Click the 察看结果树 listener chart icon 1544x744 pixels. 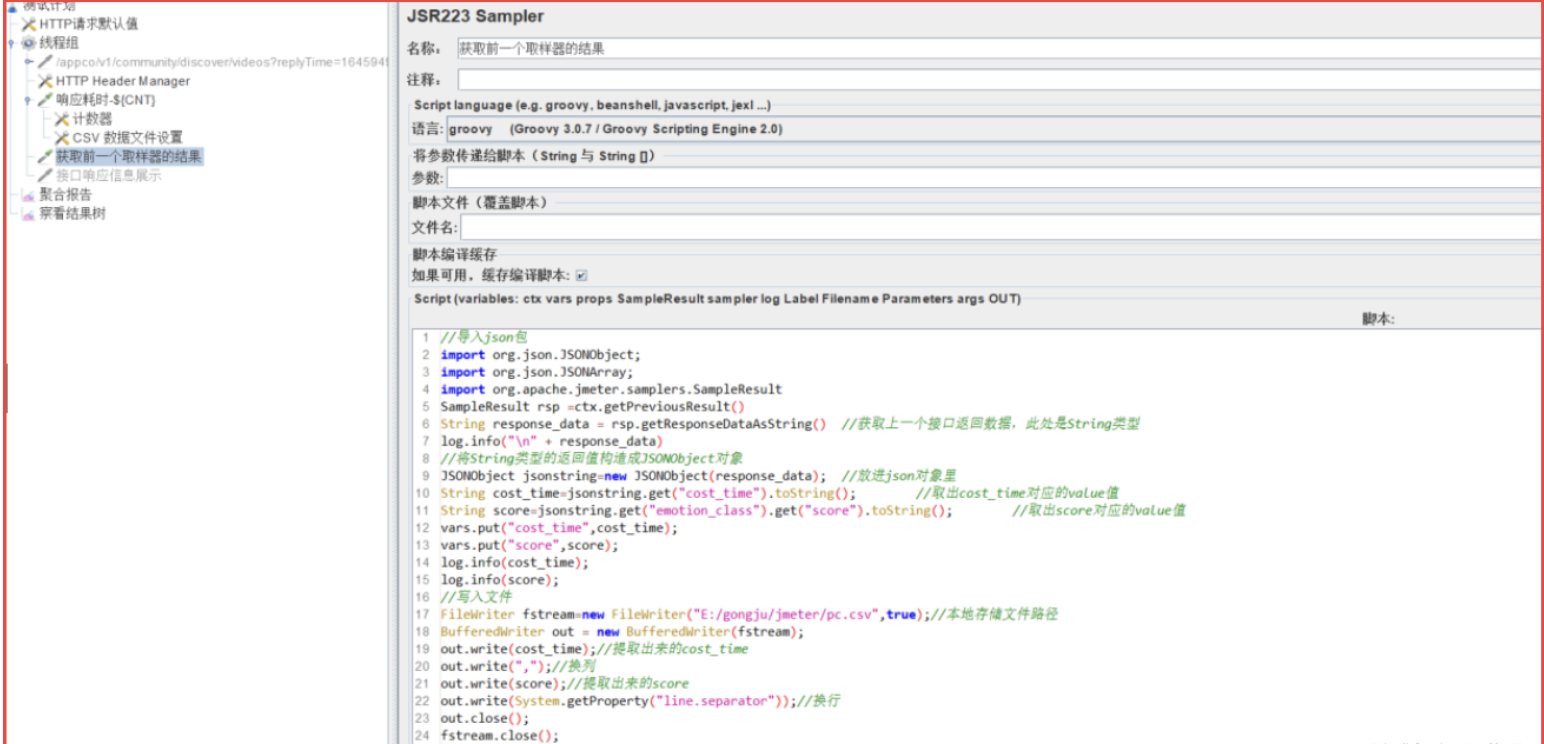[x=28, y=214]
